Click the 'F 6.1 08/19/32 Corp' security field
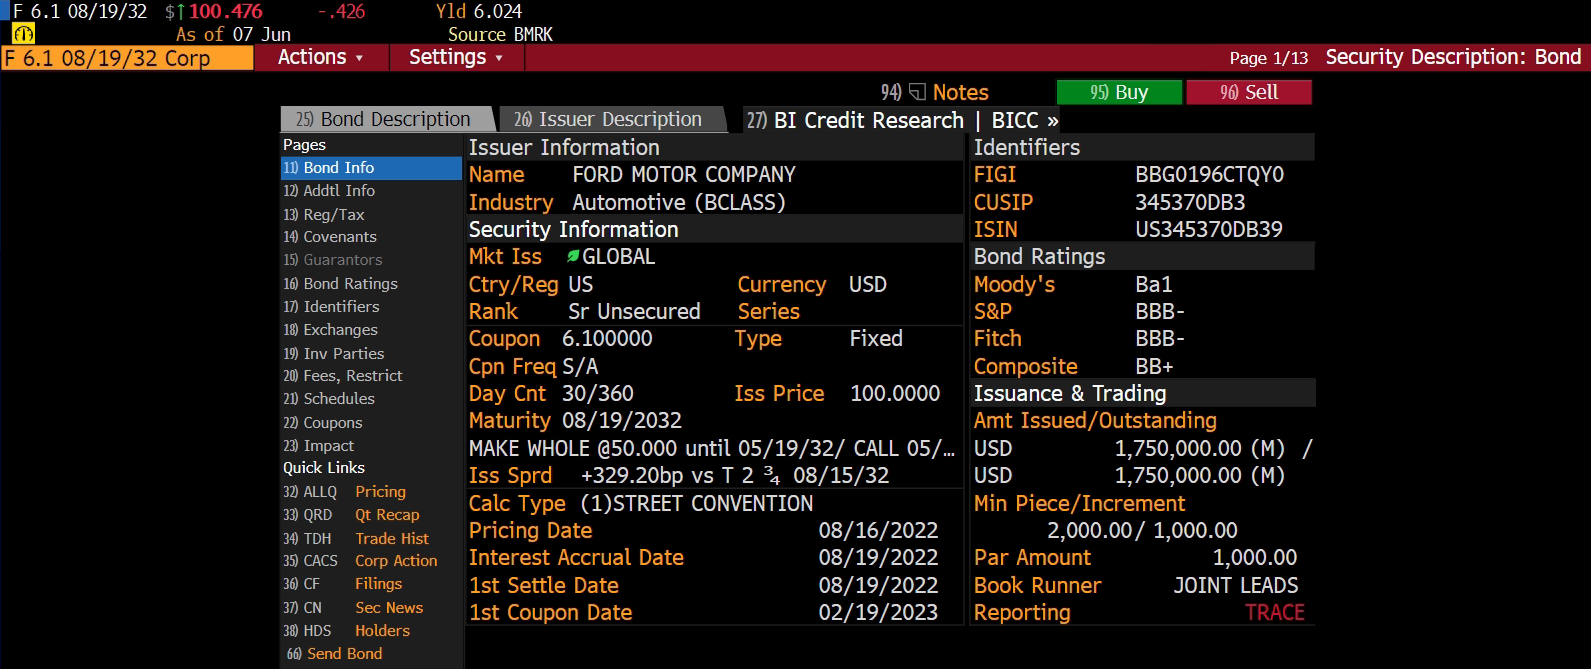Screen dimensions: 1591x669 (127, 58)
